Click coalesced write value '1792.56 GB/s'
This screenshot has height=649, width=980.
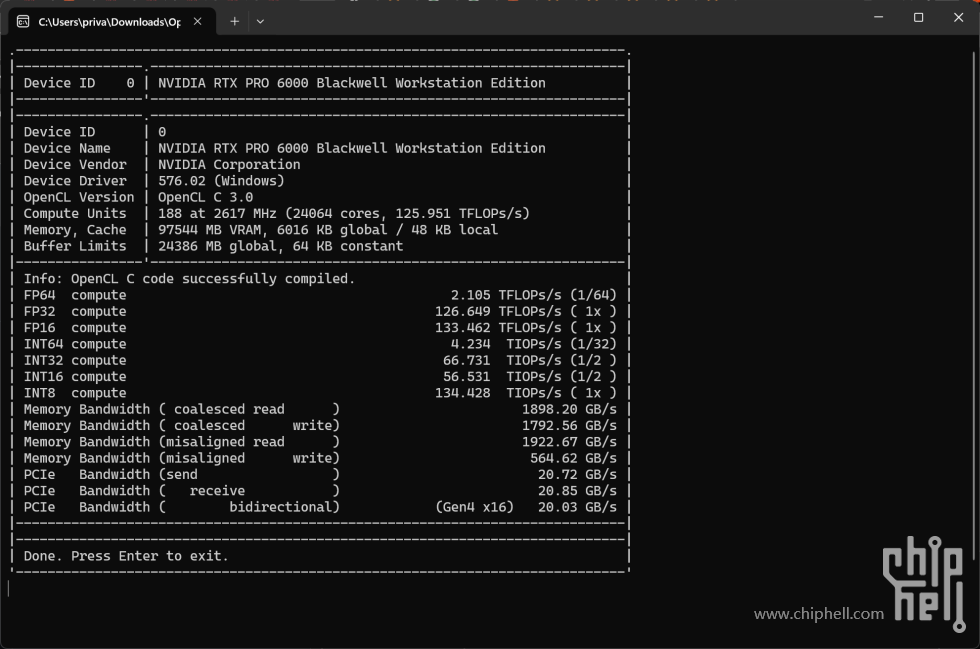click(x=569, y=425)
